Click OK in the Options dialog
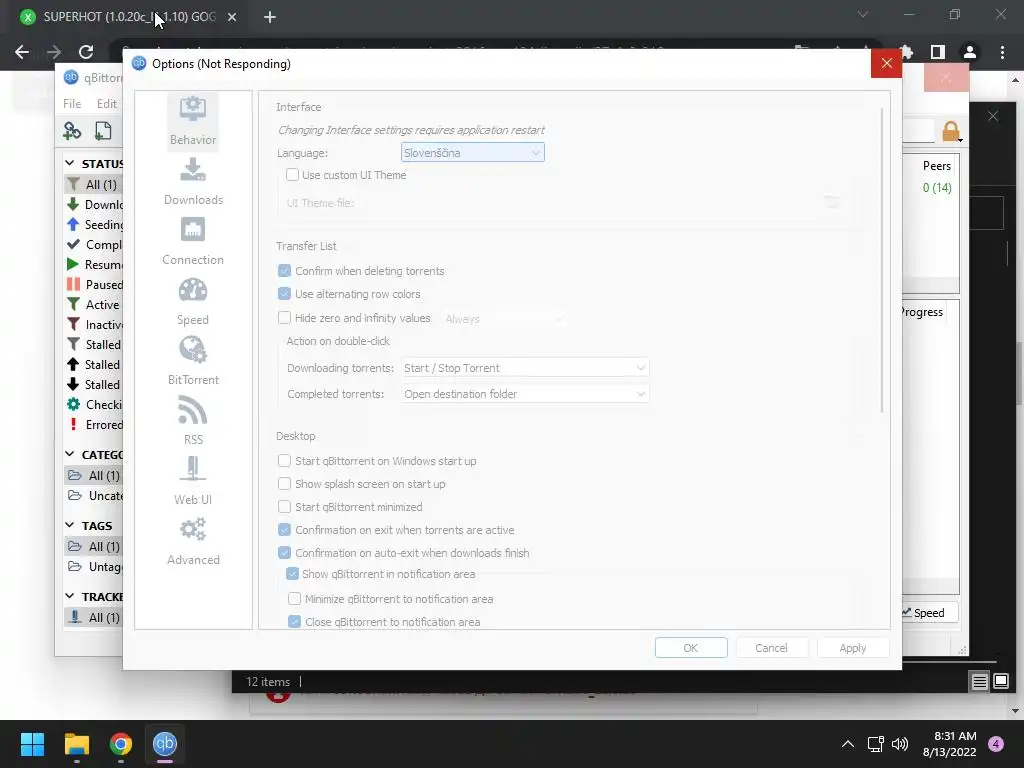The image size is (1024, 768). [691, 648]
